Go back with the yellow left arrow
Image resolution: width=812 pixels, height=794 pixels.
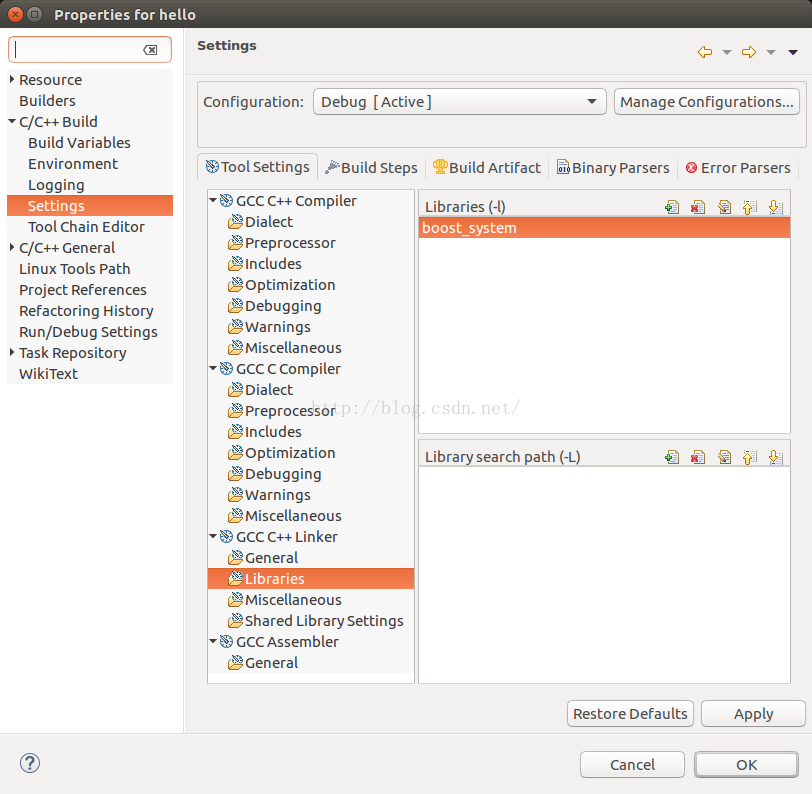(705, 52)
